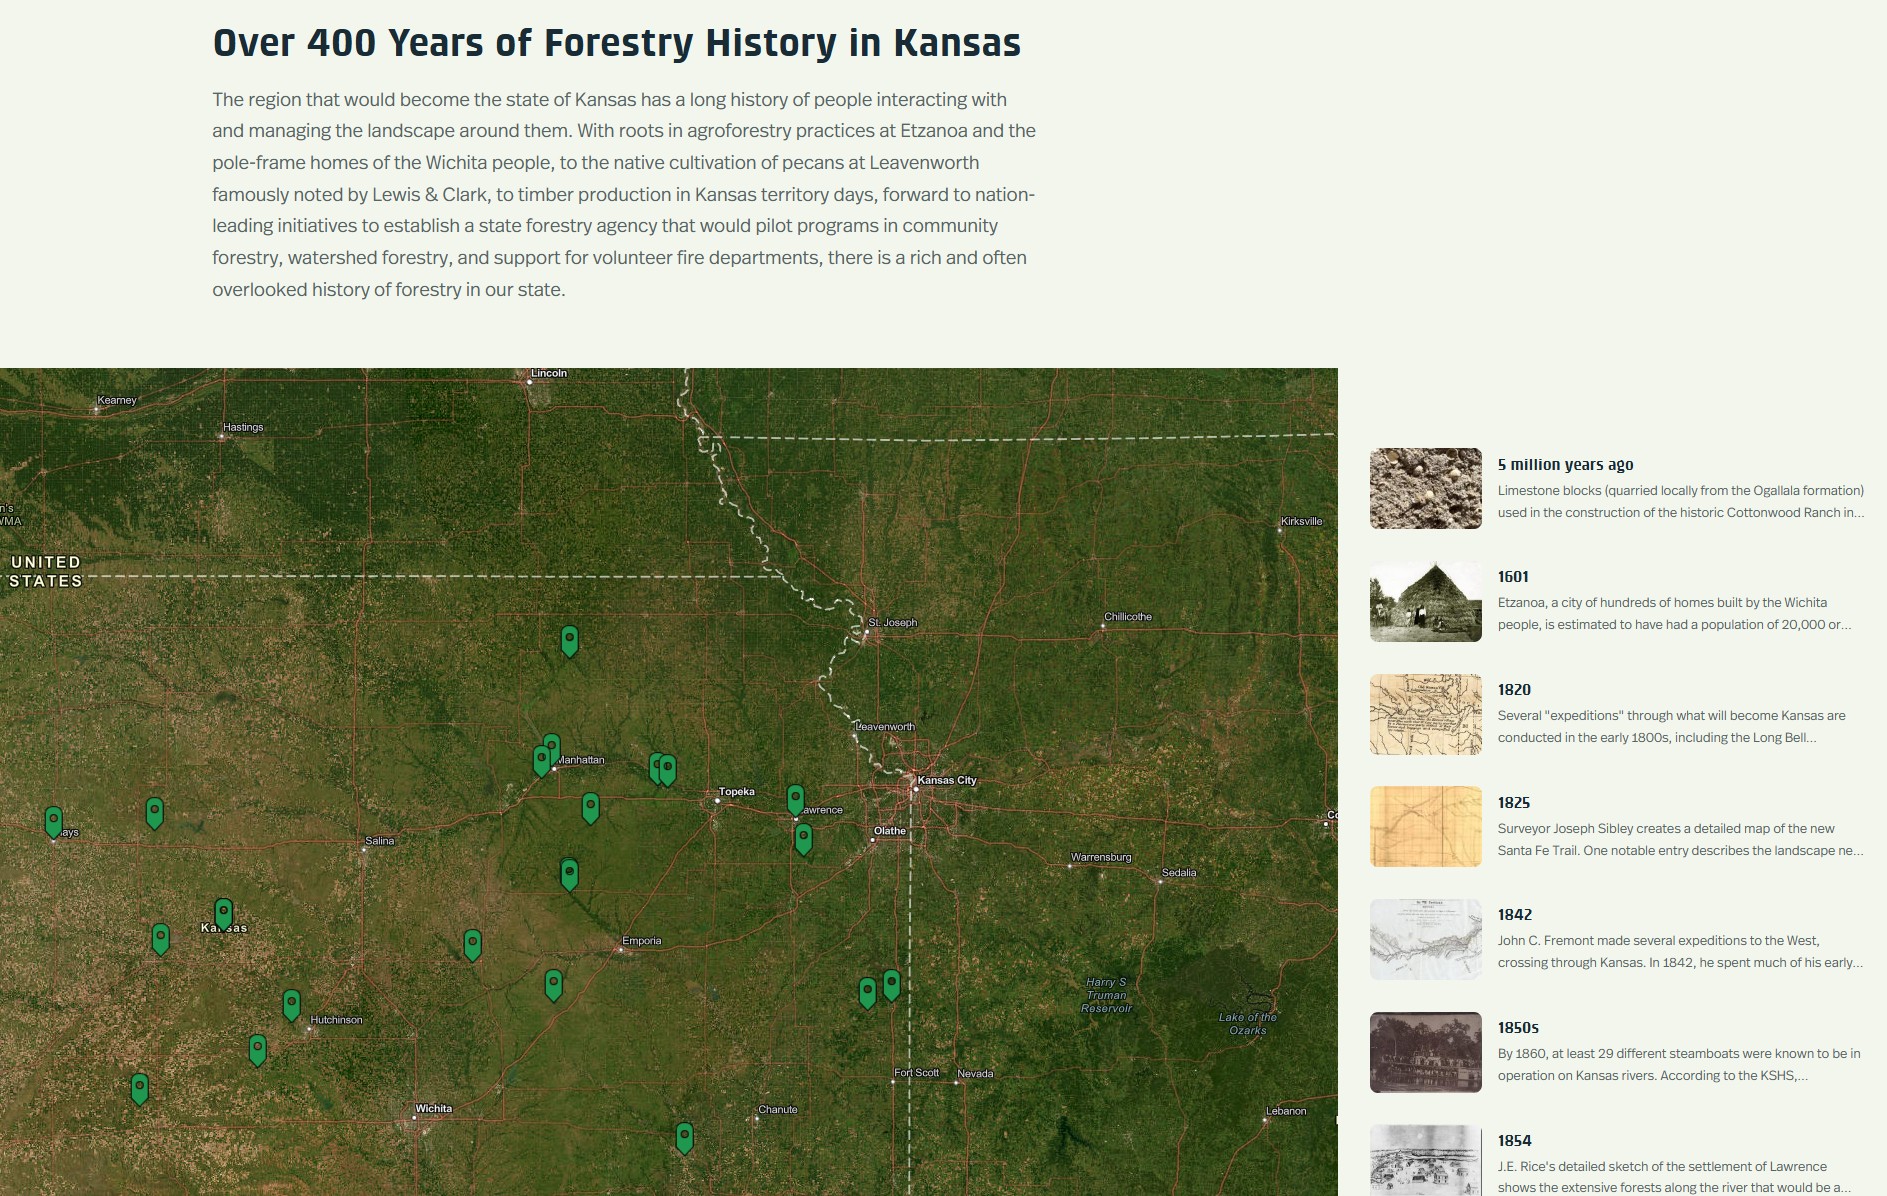Image resolution: width=1887 pixels, height=1196 pixels.
Task: Click the Santa Fe Trail survey map image
Action: [1425, 826]
